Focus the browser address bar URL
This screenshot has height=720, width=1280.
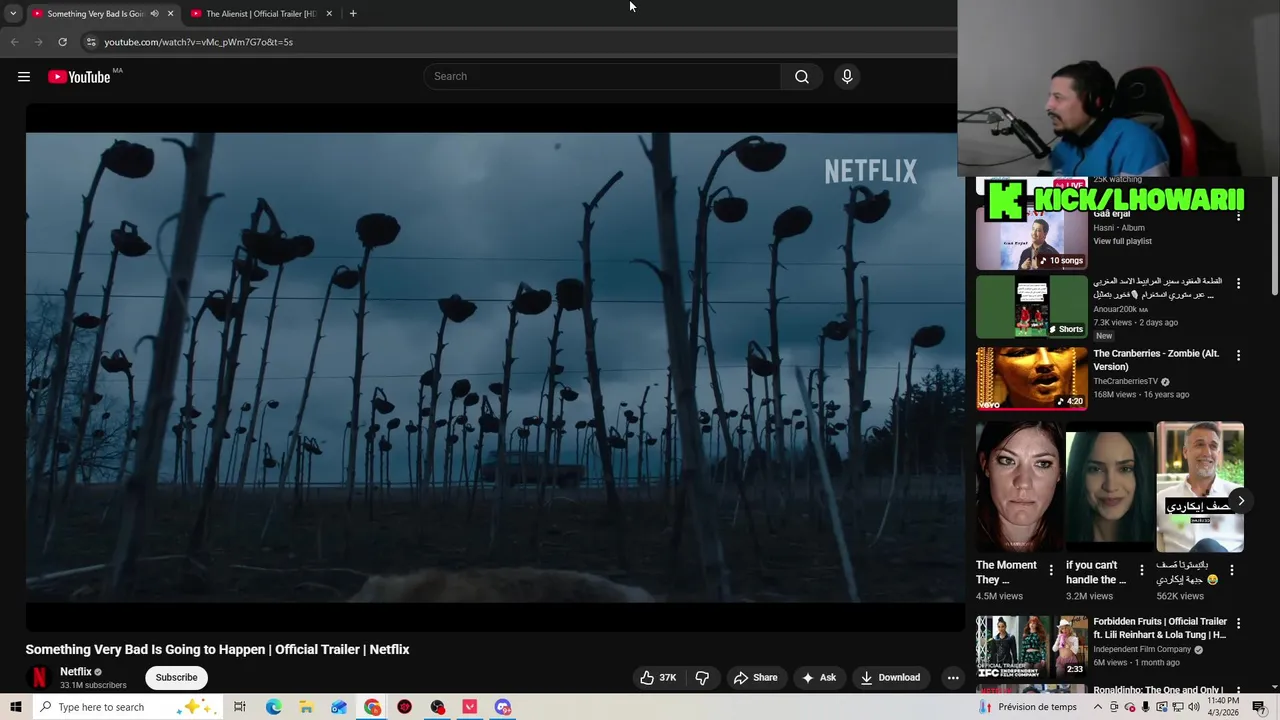coord(198,42)
